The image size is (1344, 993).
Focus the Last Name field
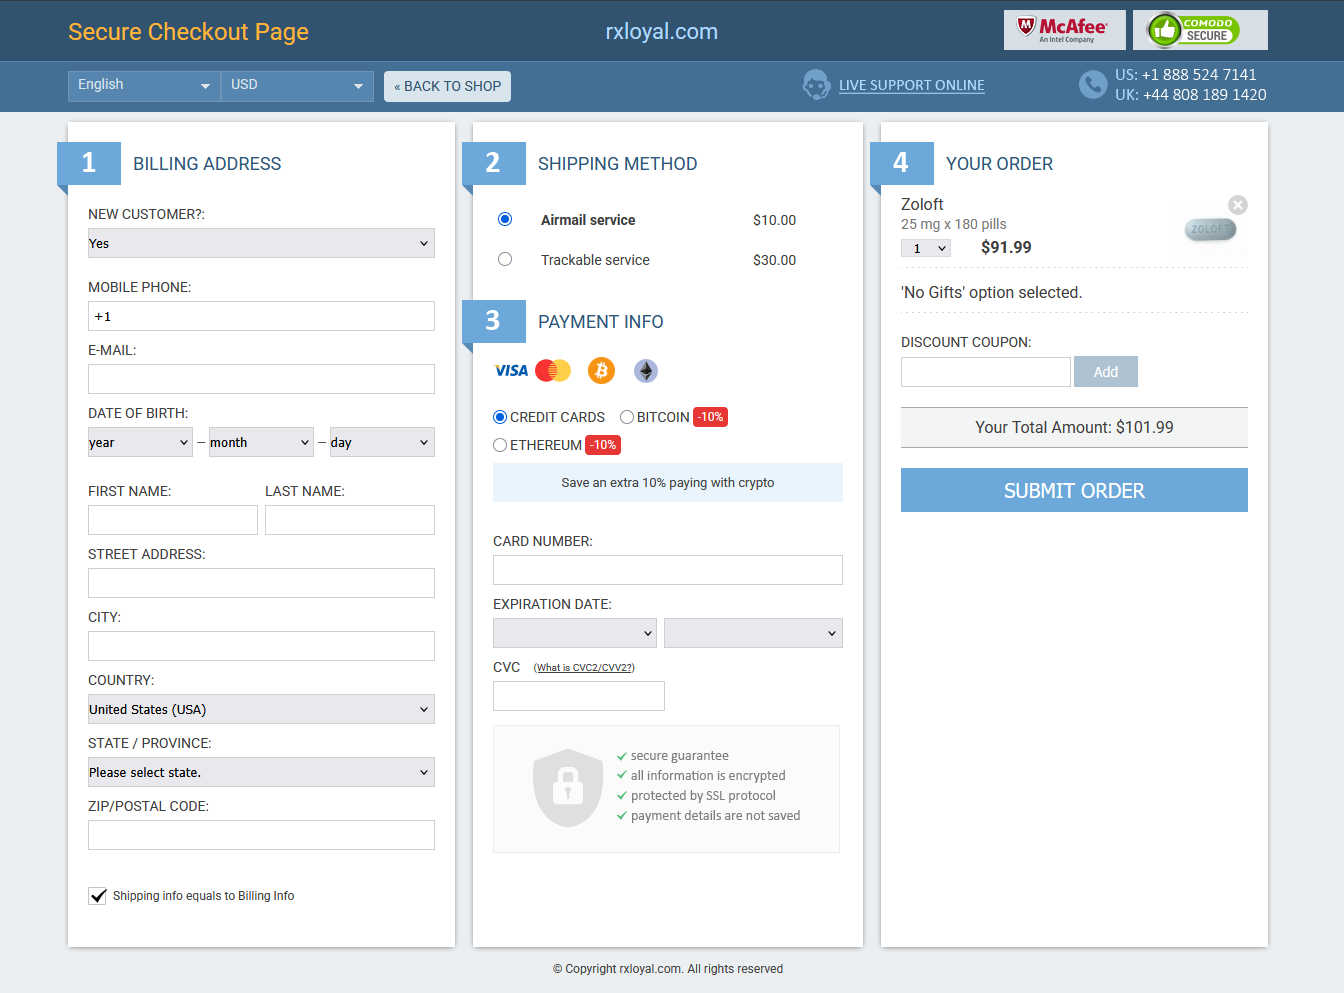350,520
